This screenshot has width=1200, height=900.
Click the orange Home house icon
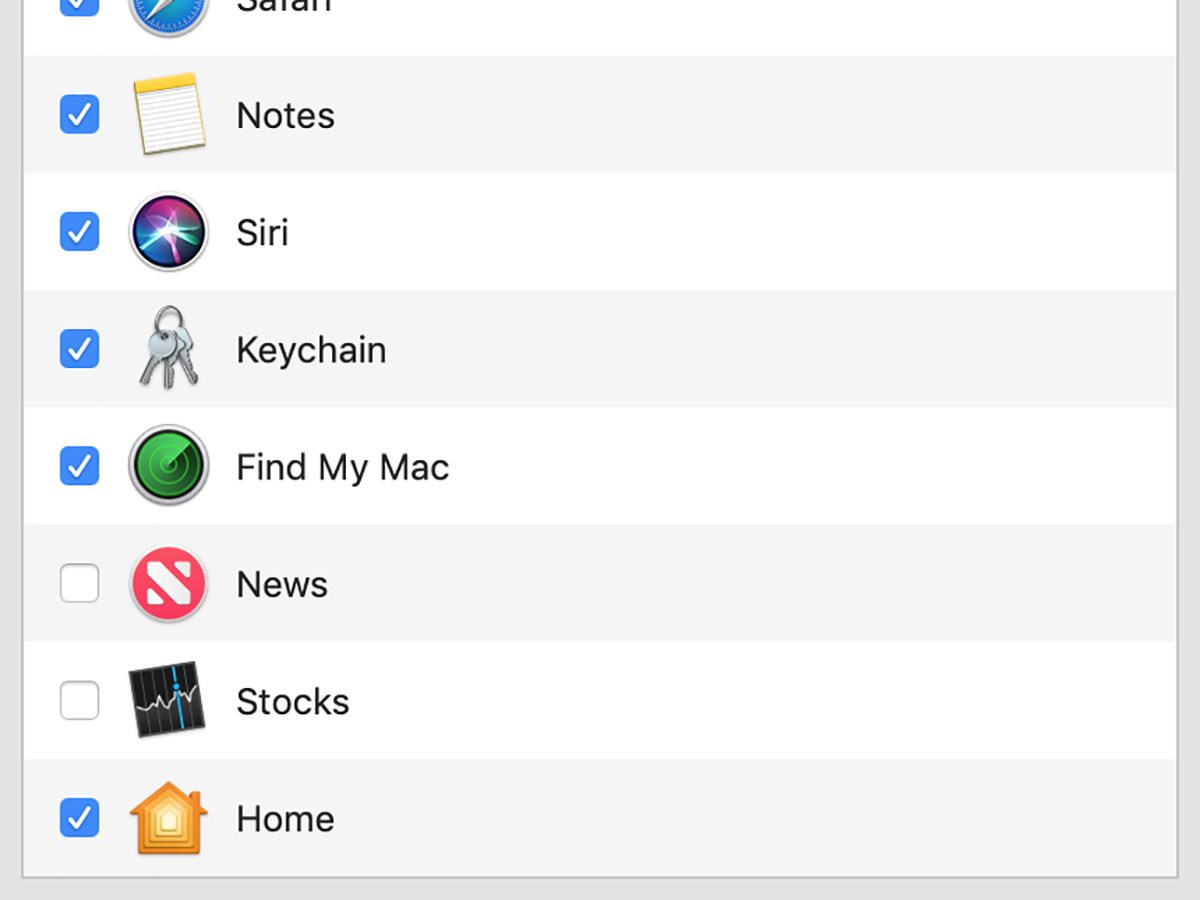(x=168, y=818)
